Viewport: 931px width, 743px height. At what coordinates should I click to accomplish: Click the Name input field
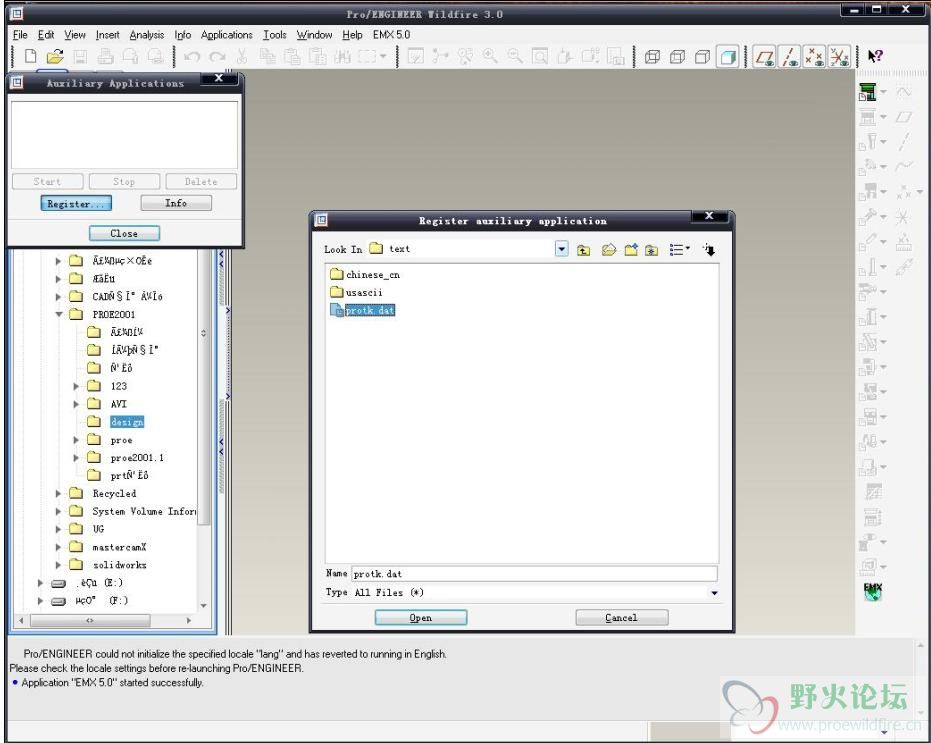534,574
